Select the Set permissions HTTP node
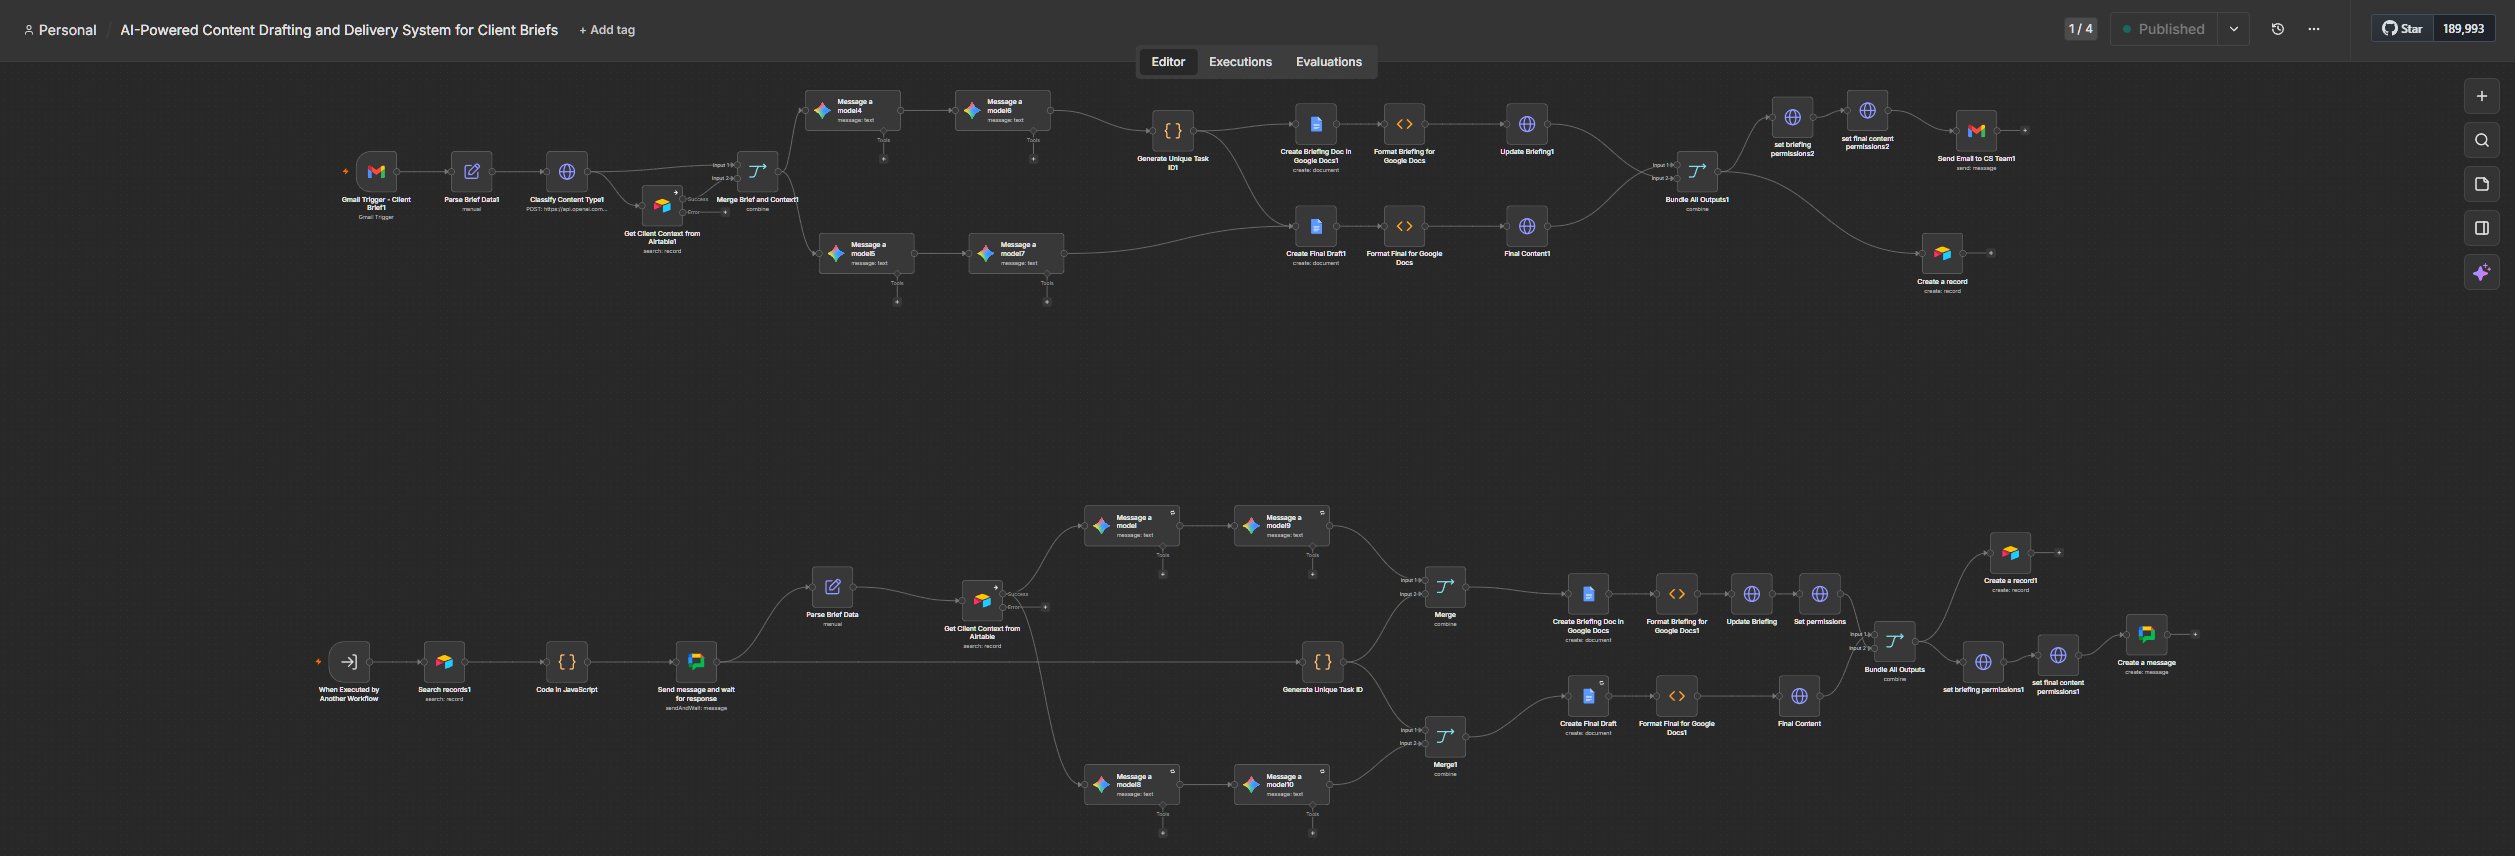Viewport: 2515px width, 856px height. (1820, 594)
